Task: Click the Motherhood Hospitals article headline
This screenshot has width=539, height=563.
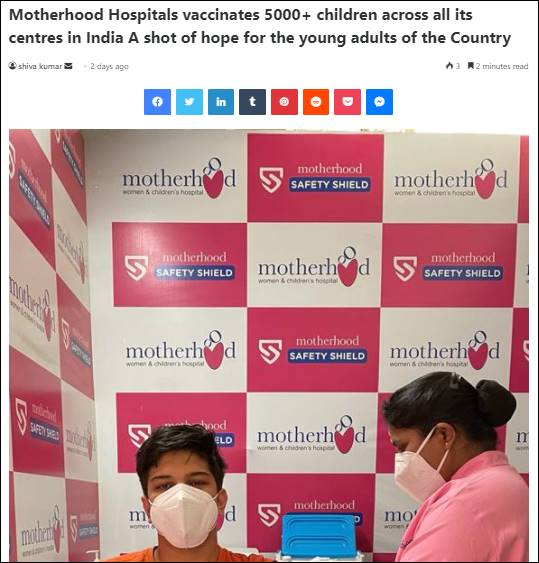Action: tap(259, 26)
